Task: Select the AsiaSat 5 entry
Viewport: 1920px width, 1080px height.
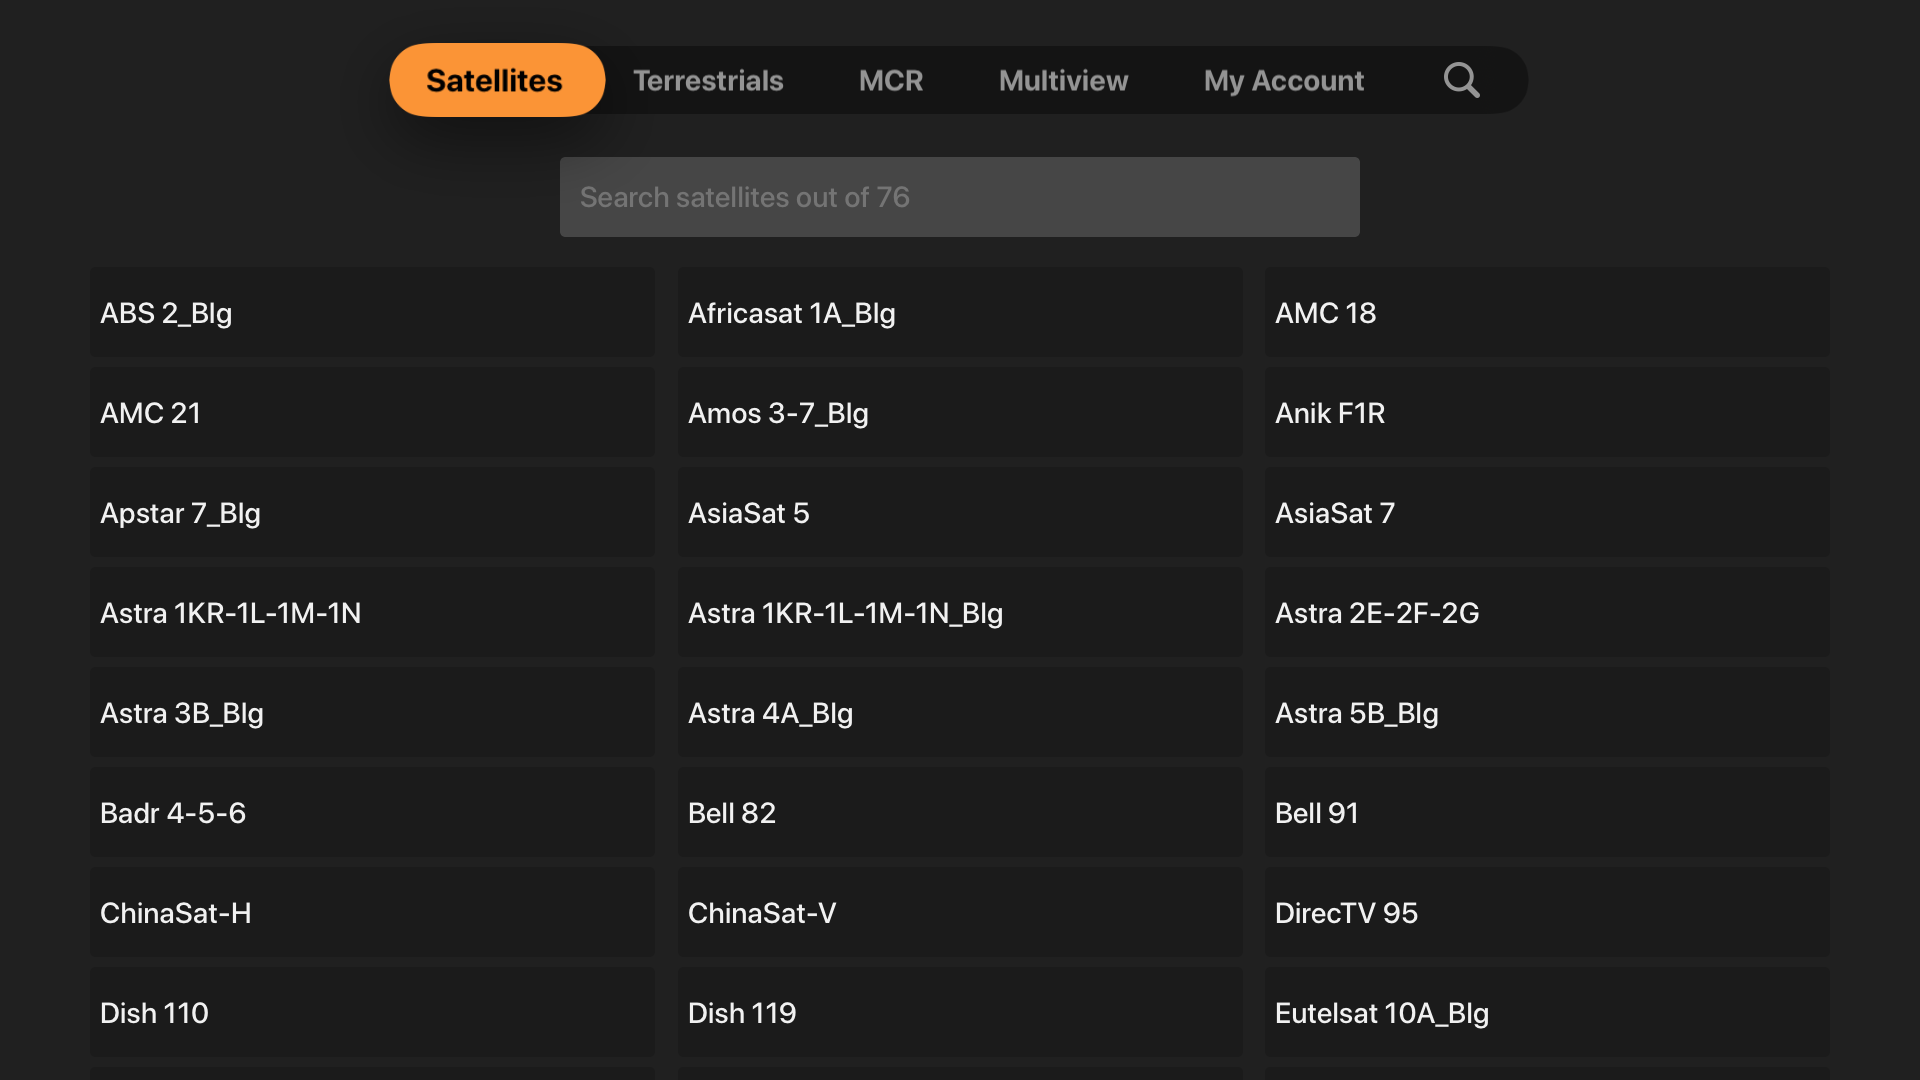Action: (x=960, y=513)
